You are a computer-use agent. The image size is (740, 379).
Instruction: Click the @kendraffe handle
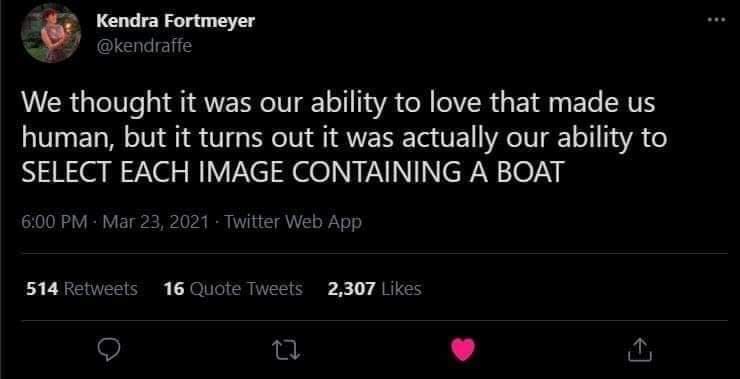click(x=144, y=46)
